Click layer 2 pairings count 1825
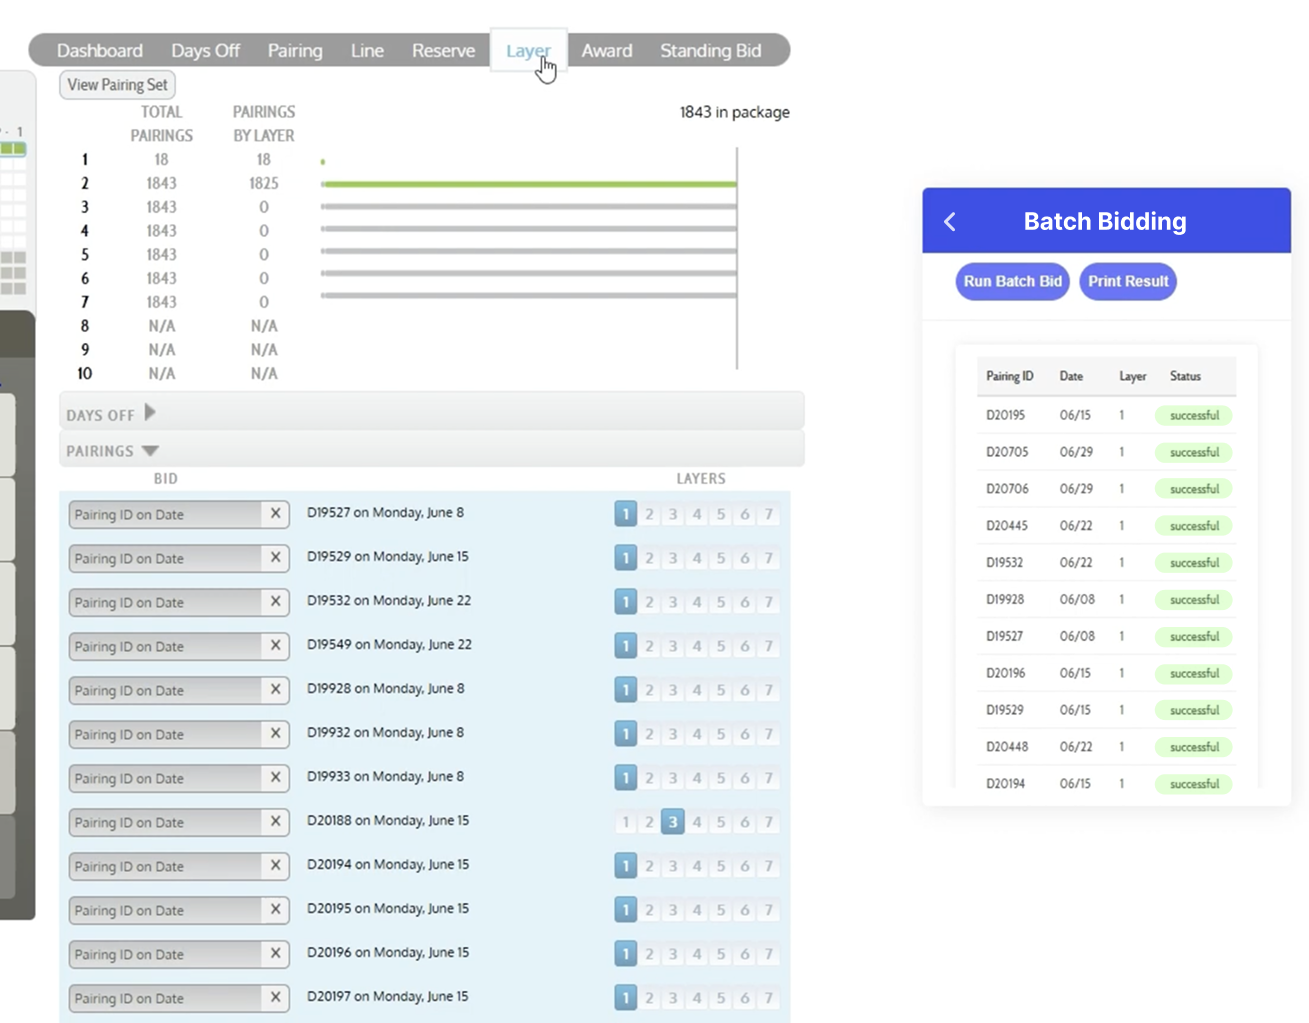1309x1023 pixels. coord(264,183)
